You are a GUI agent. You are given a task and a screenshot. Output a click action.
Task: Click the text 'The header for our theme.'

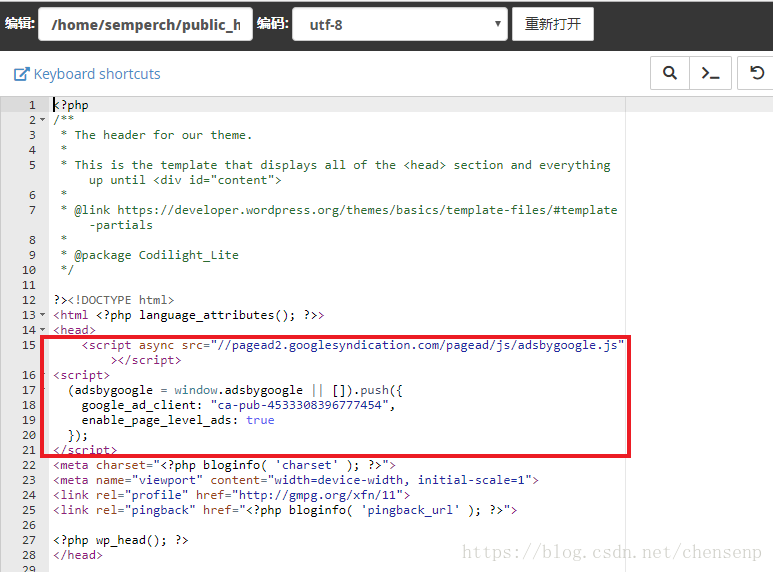point(163,135)
